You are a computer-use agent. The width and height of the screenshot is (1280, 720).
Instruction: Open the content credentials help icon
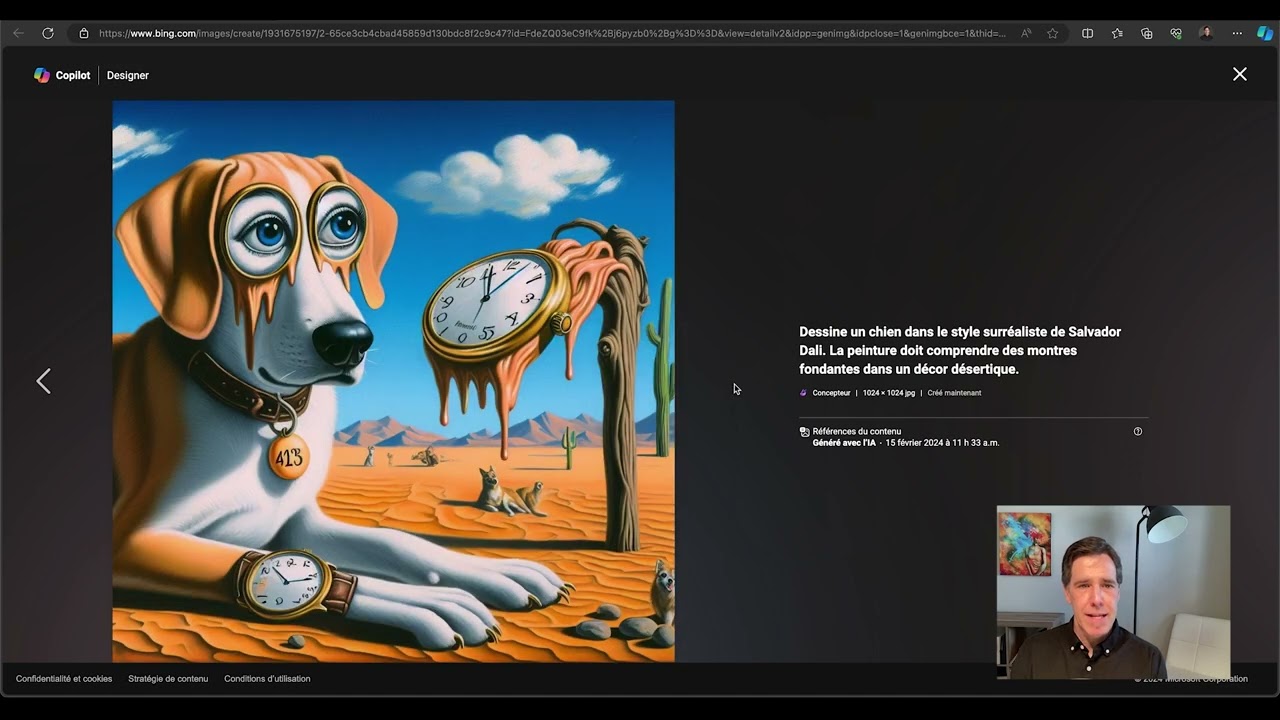[1138, 432]
